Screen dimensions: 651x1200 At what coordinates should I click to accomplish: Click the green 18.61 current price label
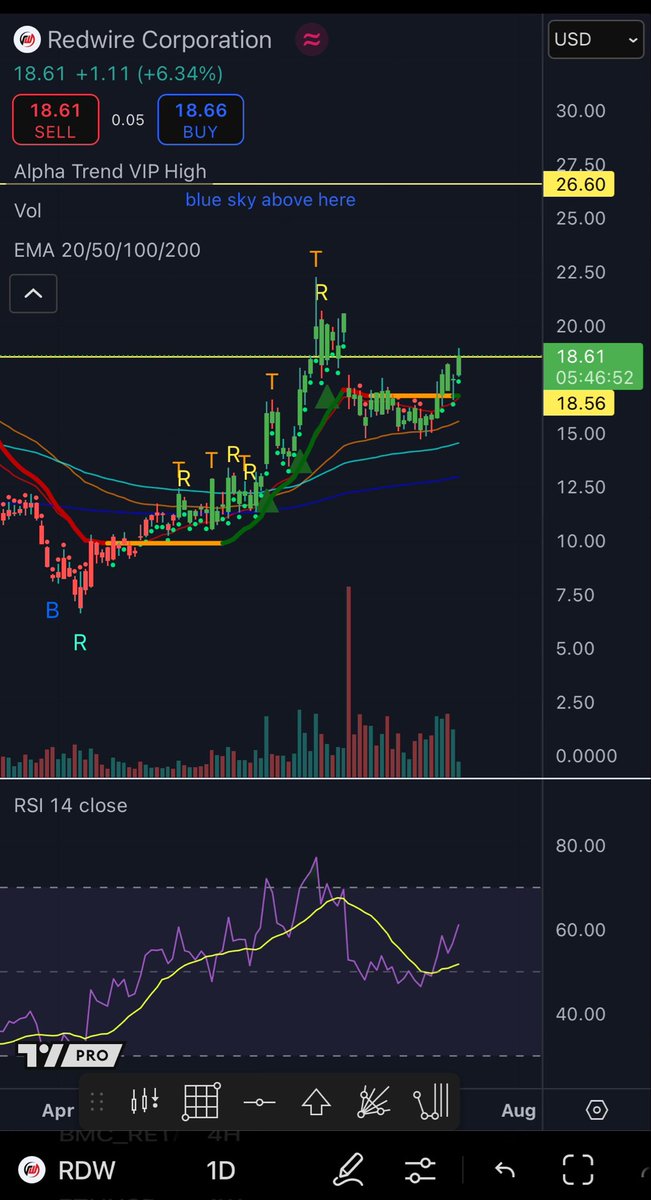tap(592, 366)
